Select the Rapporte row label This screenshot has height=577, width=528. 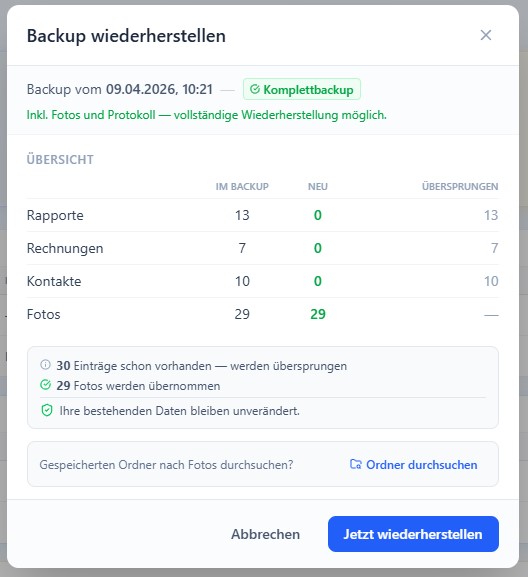coord(55,215)
